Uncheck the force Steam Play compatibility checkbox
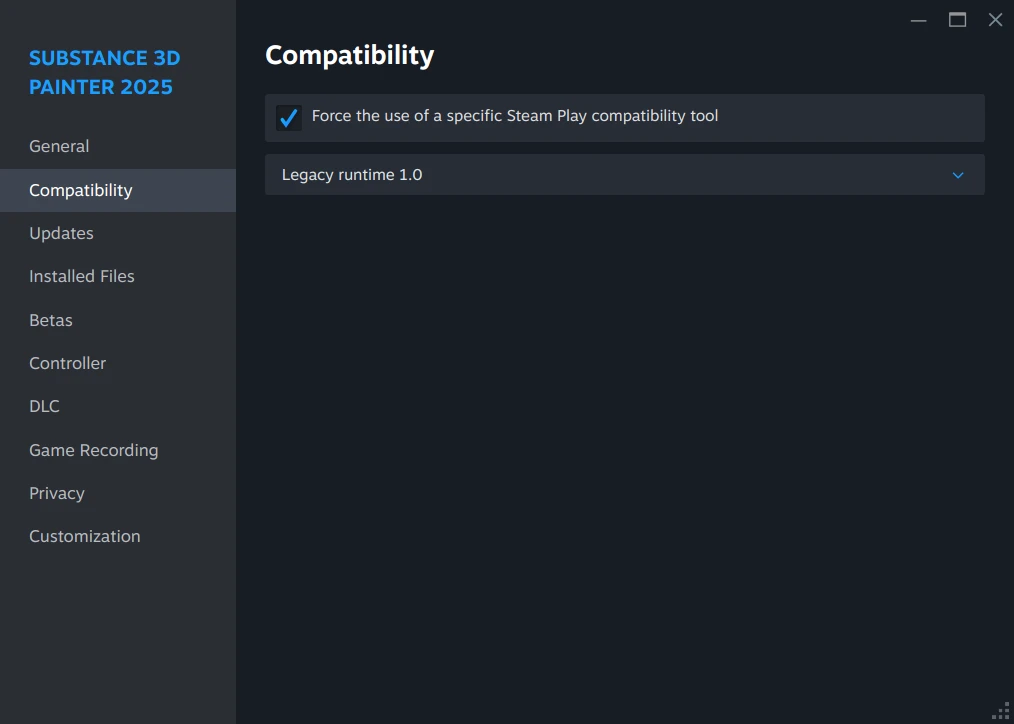Screen dimensions: 1014x724 289,118
